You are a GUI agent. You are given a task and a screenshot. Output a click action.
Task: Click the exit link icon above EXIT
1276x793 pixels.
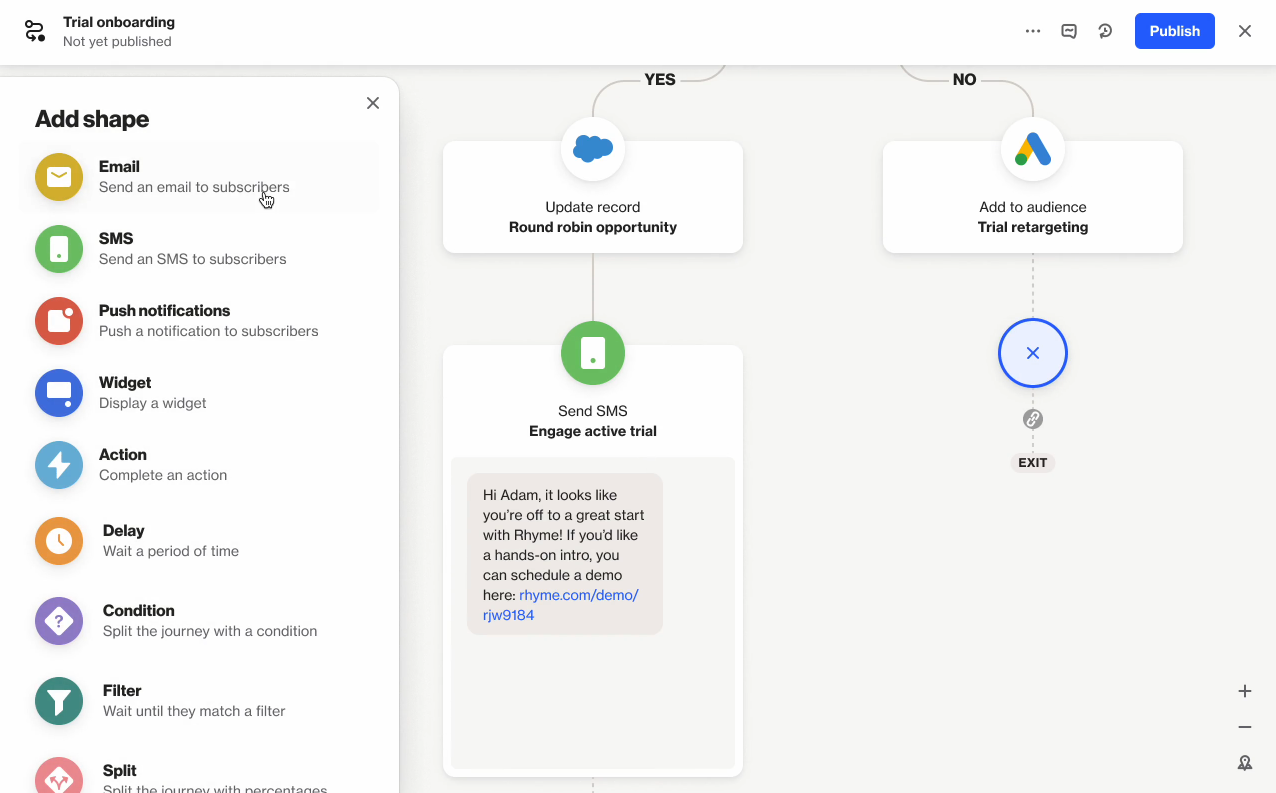[1032, 420]
